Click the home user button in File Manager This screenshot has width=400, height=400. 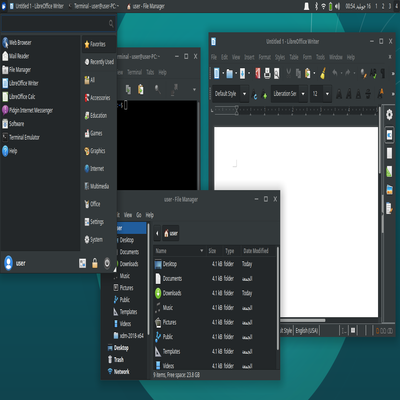tap(171, 233)
